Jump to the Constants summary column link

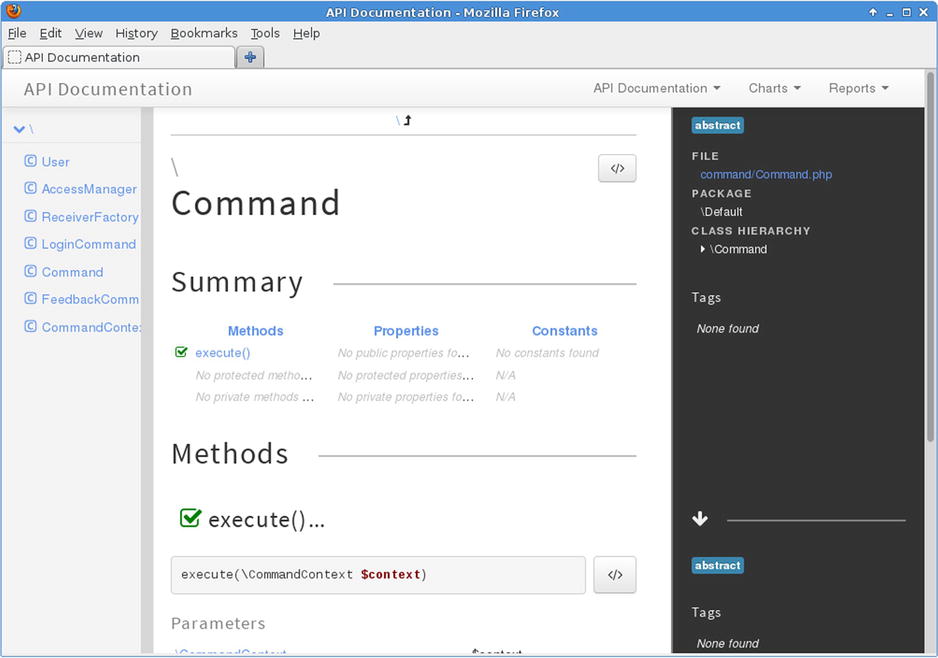(x=564, y=331)
